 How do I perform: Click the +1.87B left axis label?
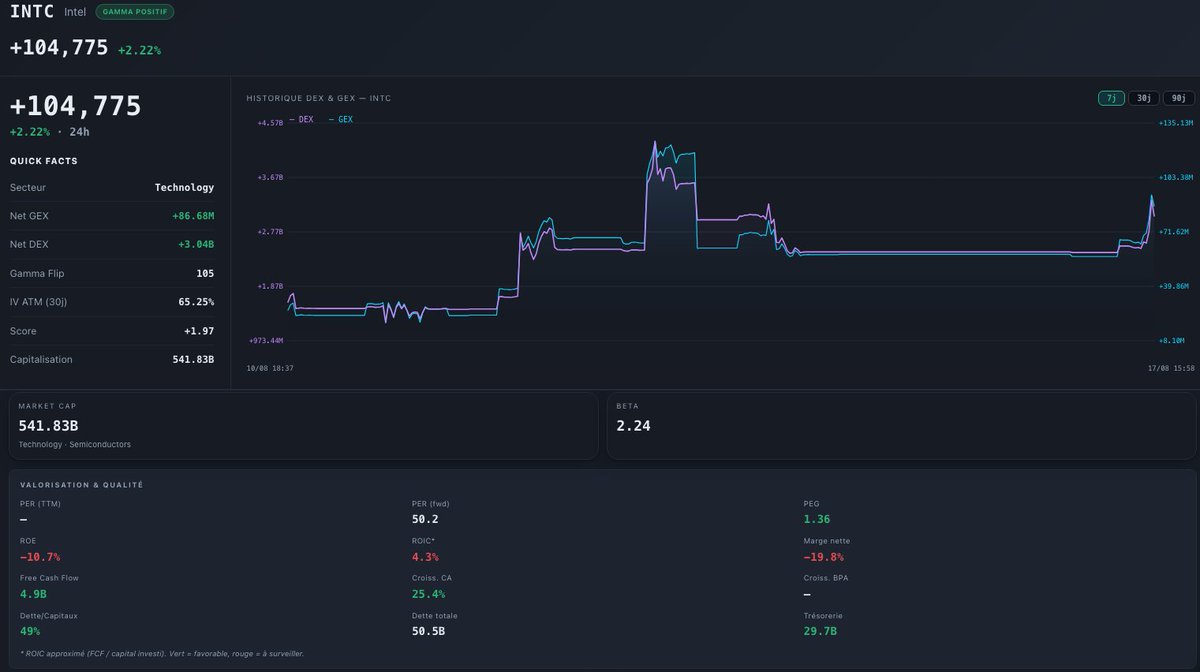[270, 286]
